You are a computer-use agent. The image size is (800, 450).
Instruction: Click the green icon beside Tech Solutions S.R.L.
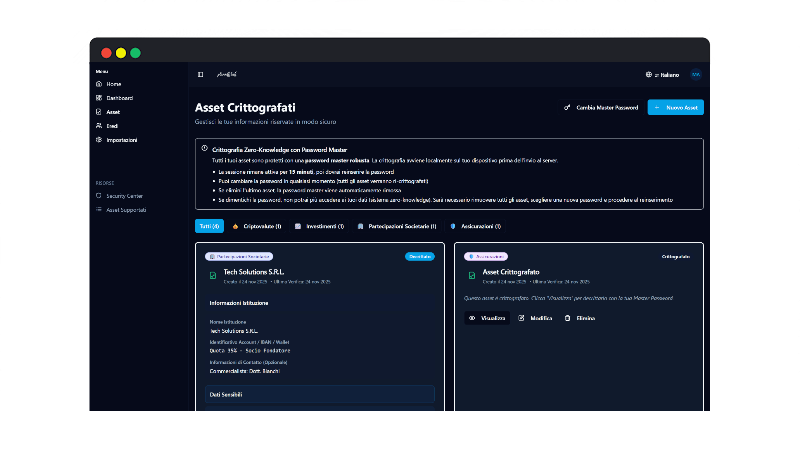click(x=213, y=276)
